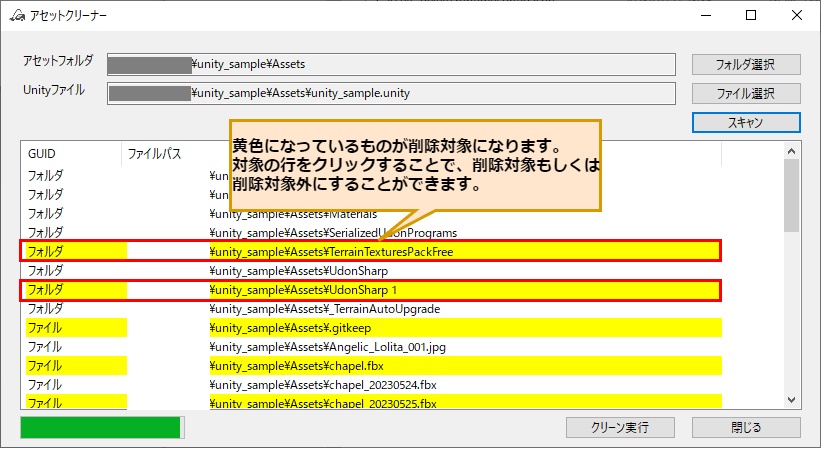
Task: Click the green progress bar
Action: click(x=102, y=427)
